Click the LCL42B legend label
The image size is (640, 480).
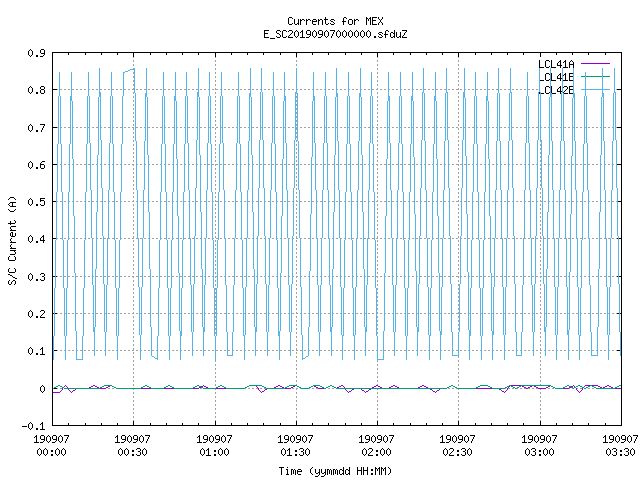click(556, 90)
